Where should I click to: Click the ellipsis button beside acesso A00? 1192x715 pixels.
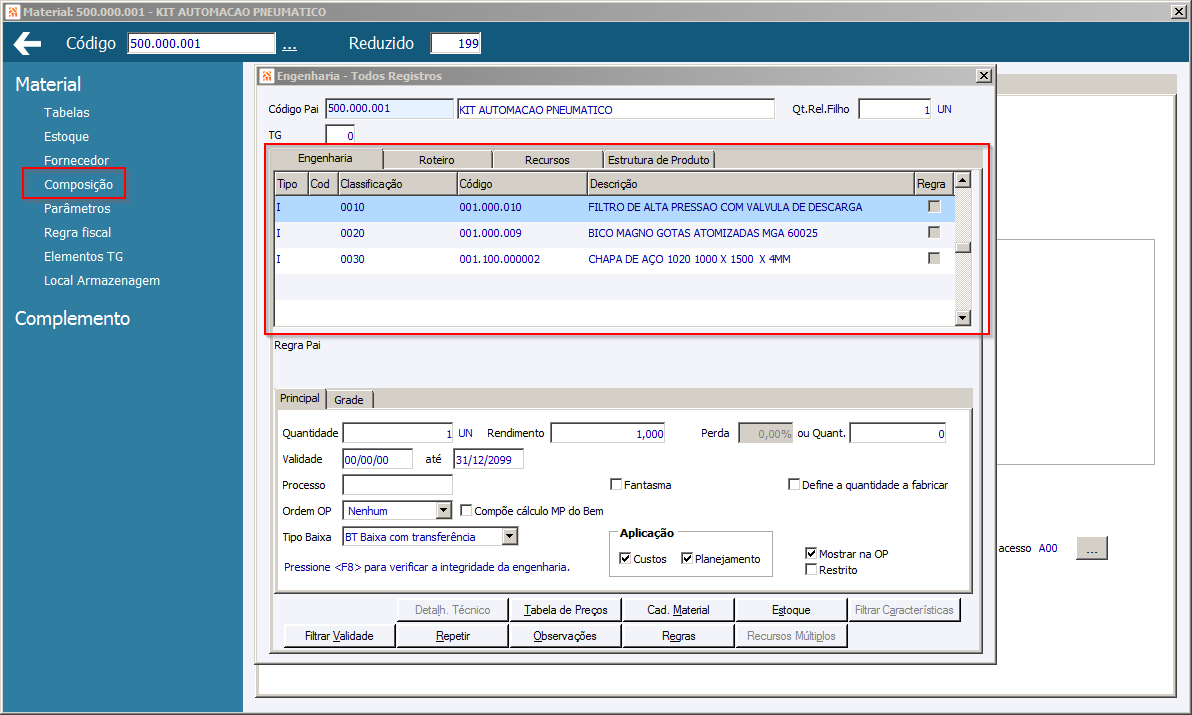tap(1091, 548)
